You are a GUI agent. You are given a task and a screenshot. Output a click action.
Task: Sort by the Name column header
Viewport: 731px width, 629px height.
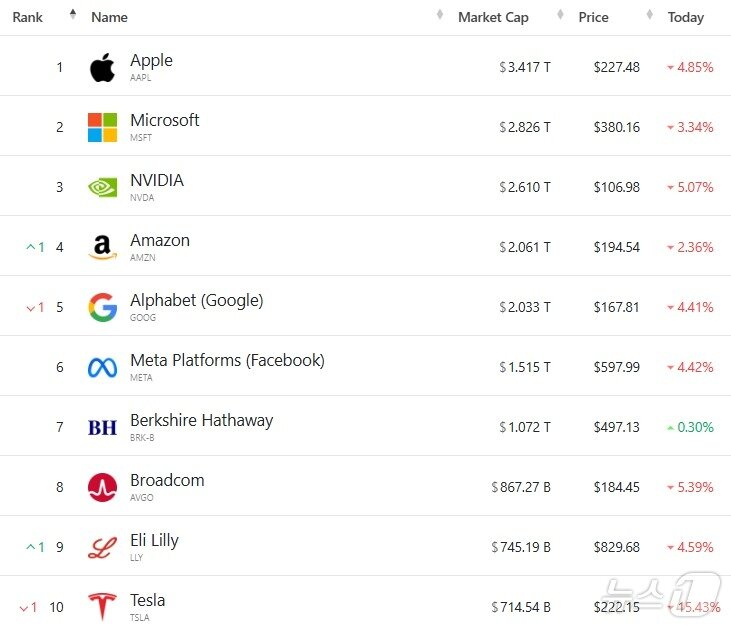tap(109, 17)
